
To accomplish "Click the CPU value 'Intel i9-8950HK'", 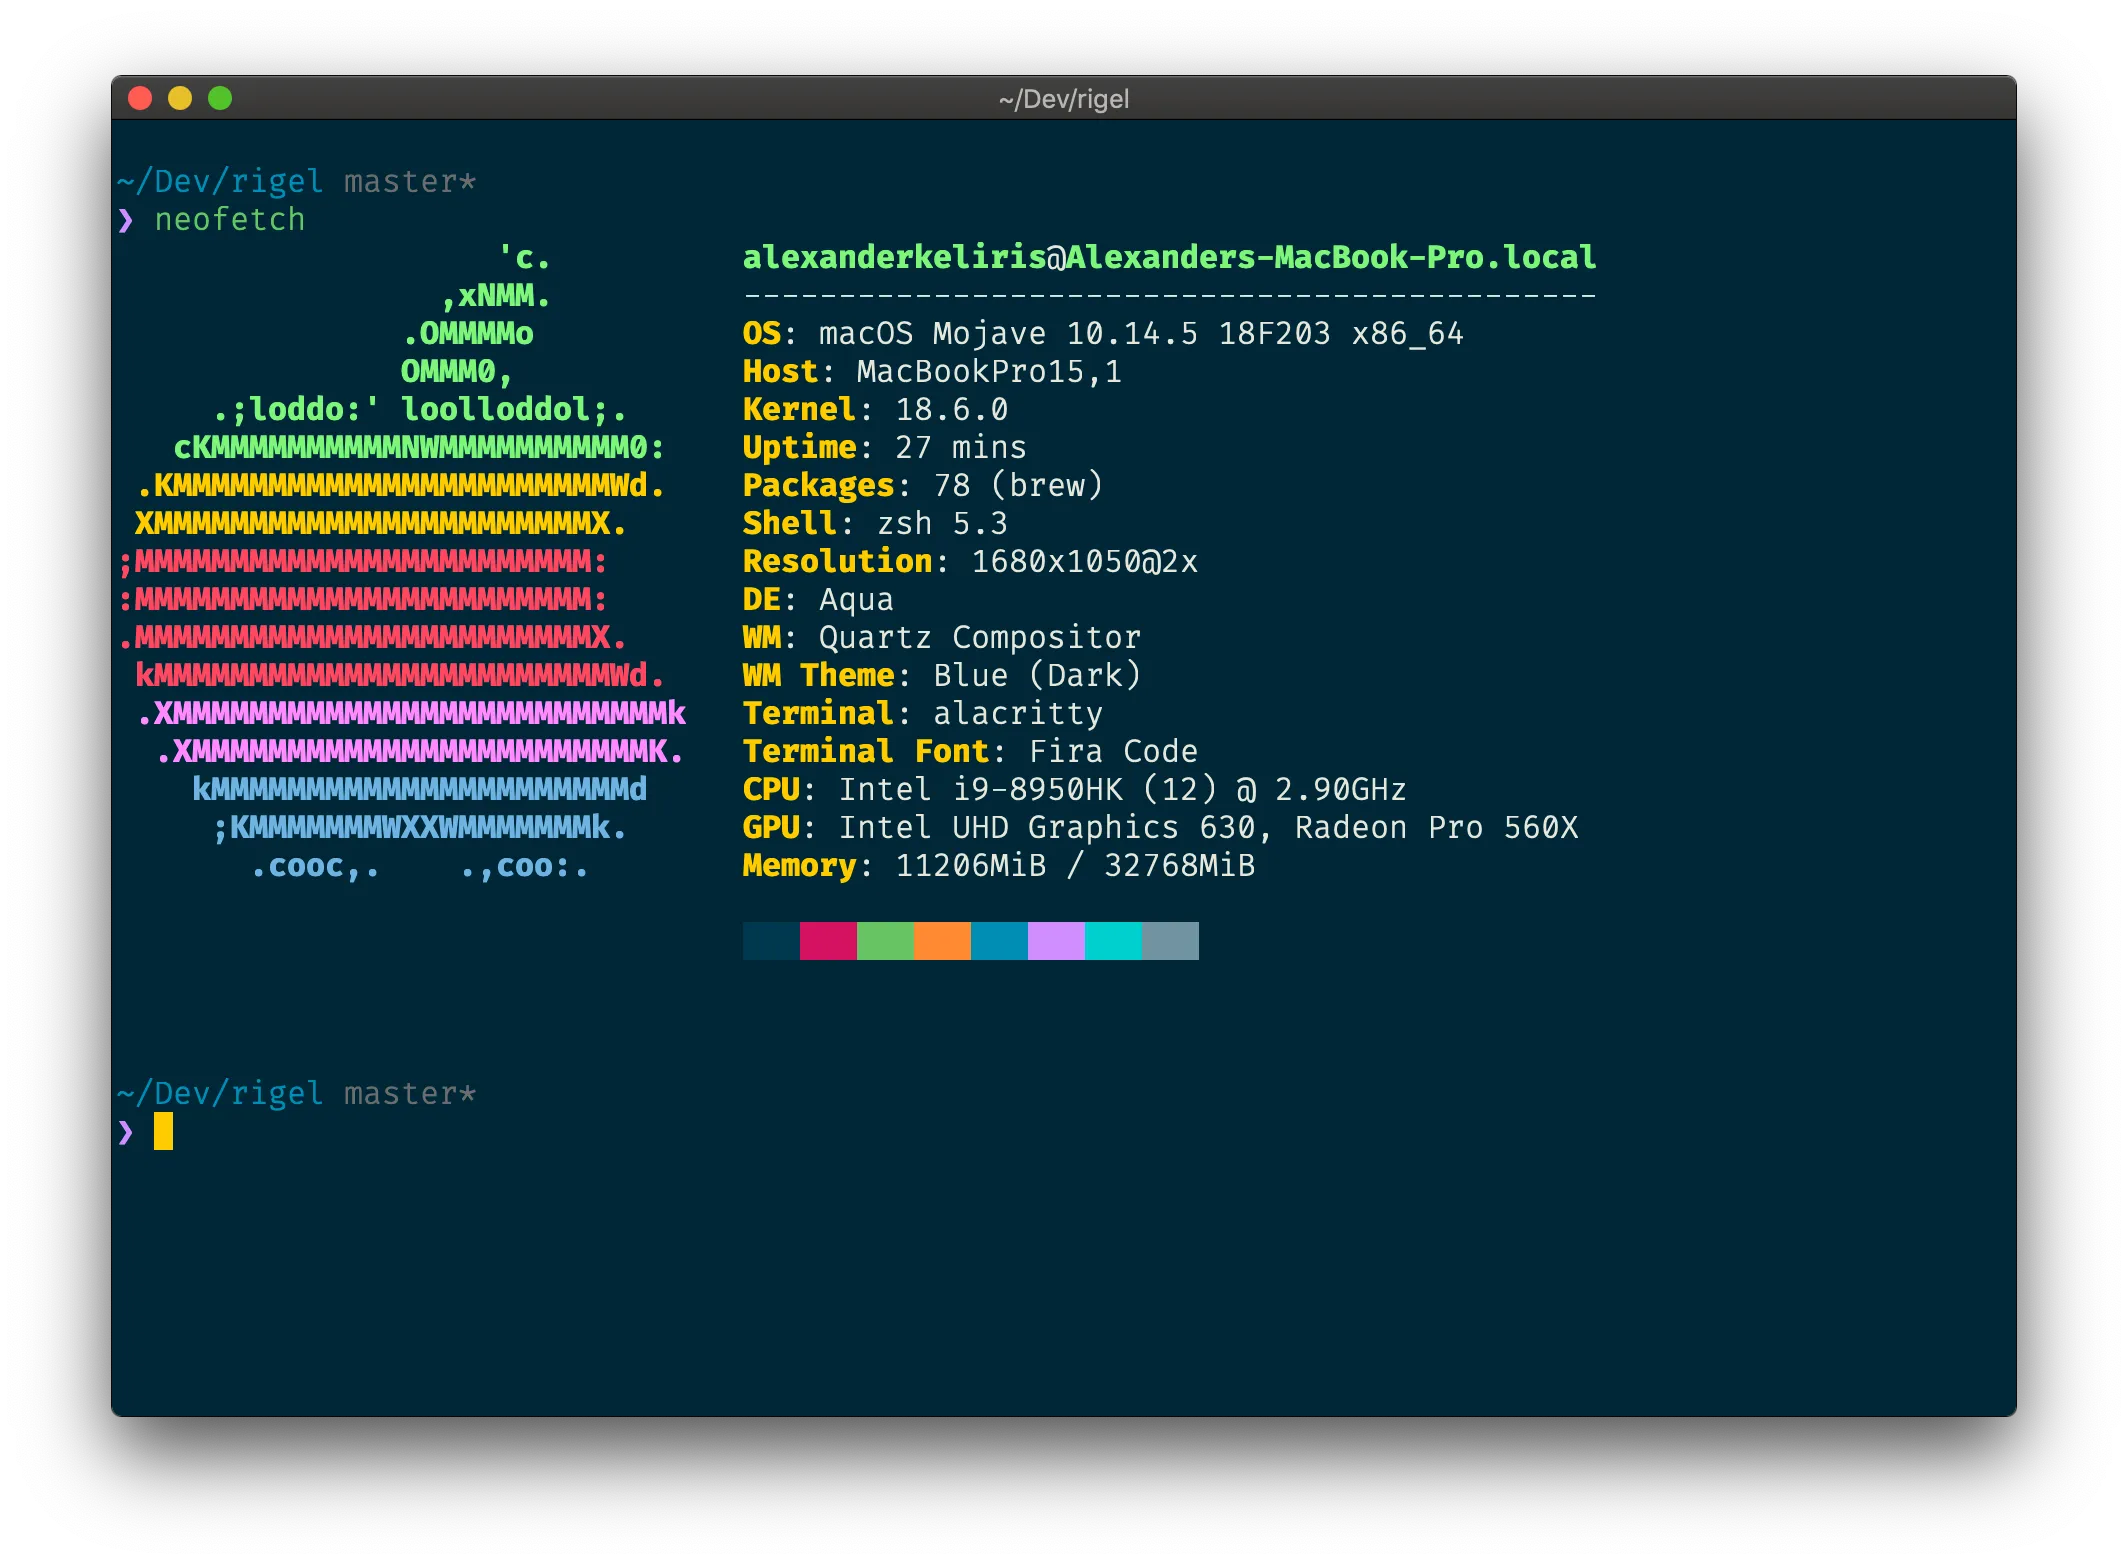I will point(980,789).
